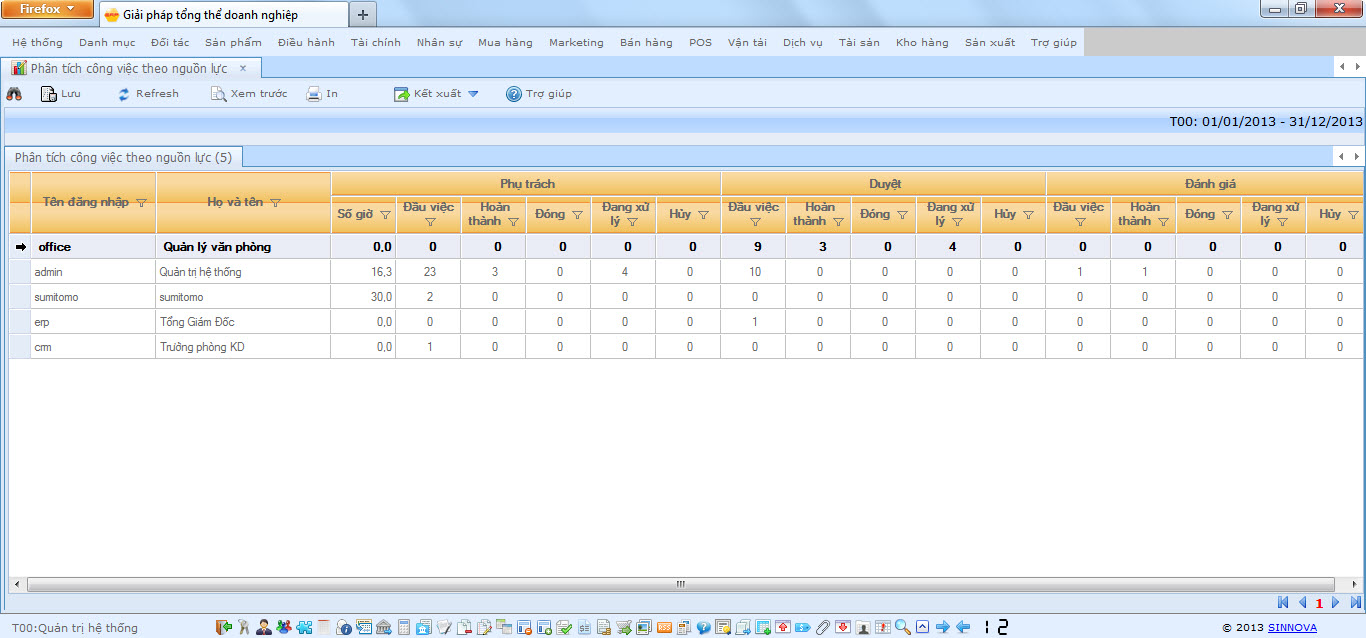
Task: Click the blue puzzle piece icon
Action: coord(304,627)
